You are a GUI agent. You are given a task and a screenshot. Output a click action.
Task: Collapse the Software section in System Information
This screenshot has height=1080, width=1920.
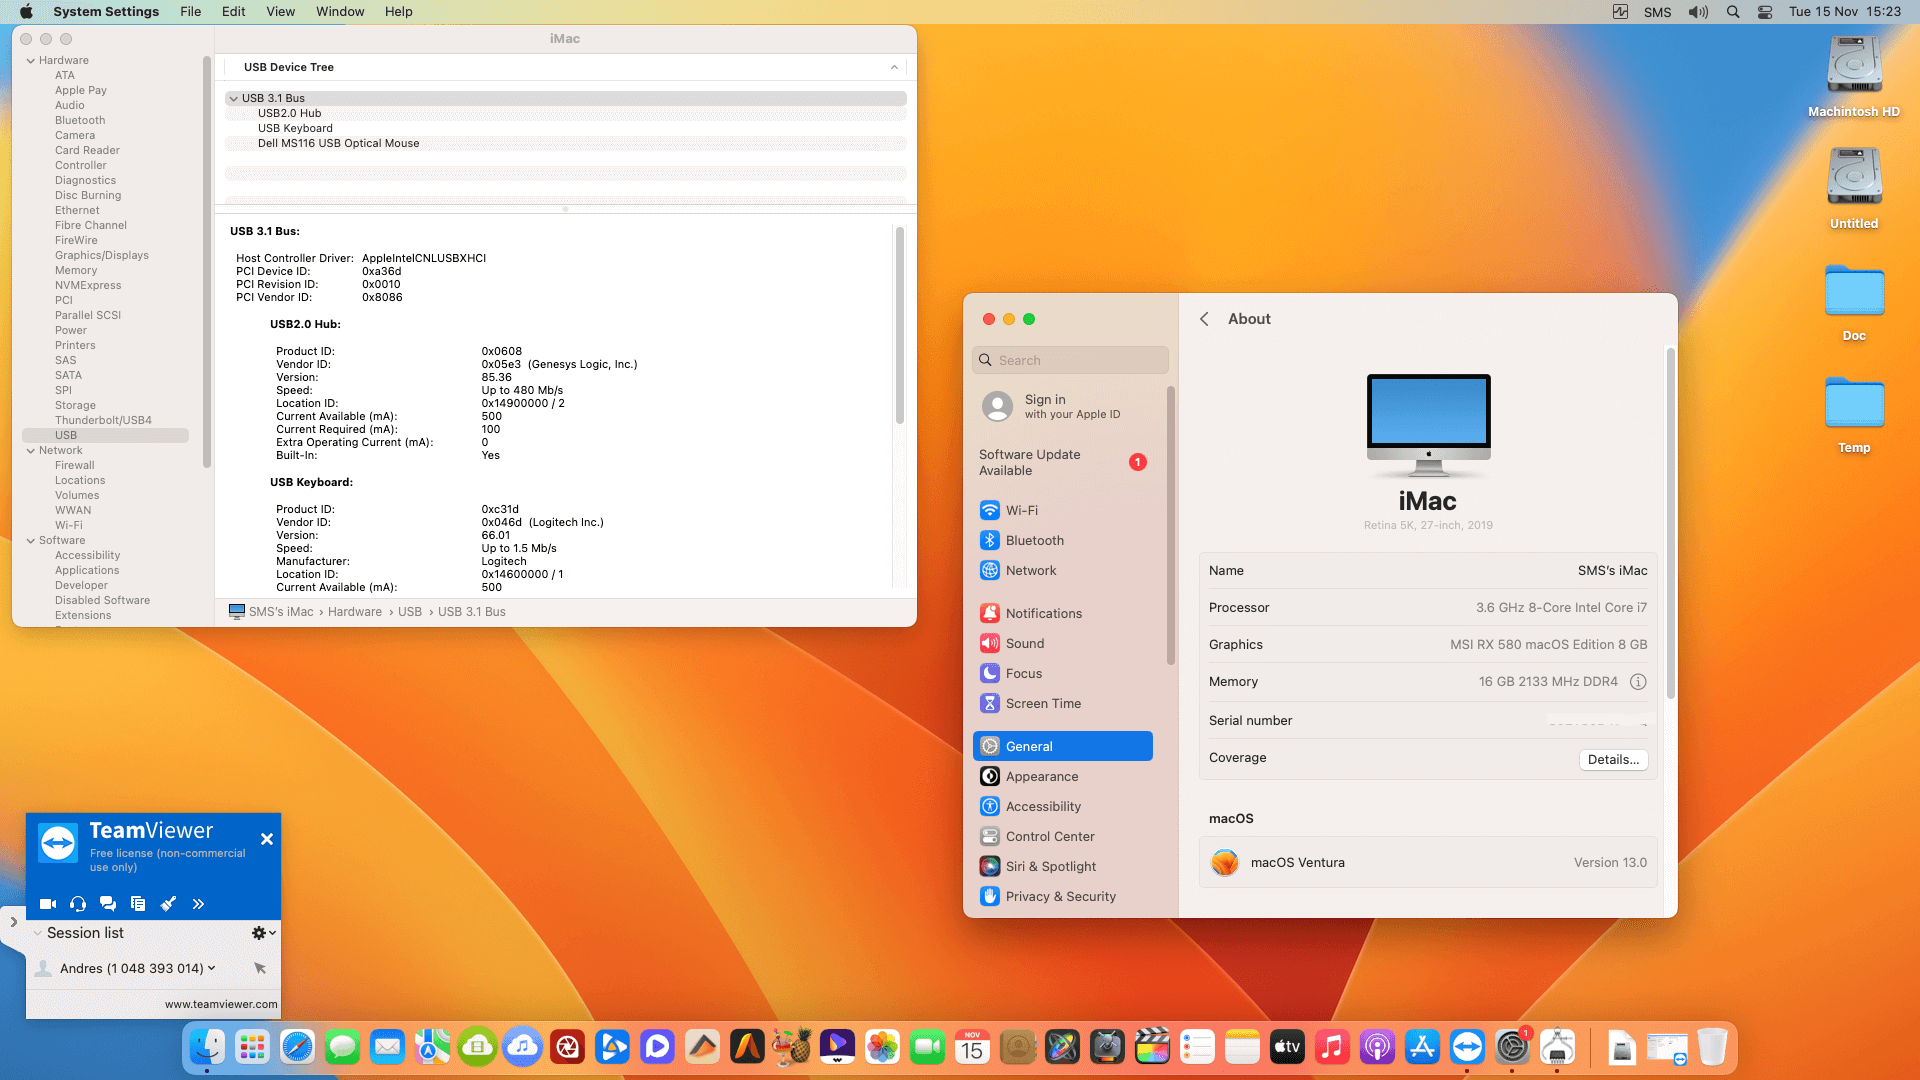[x=31, y=541]
